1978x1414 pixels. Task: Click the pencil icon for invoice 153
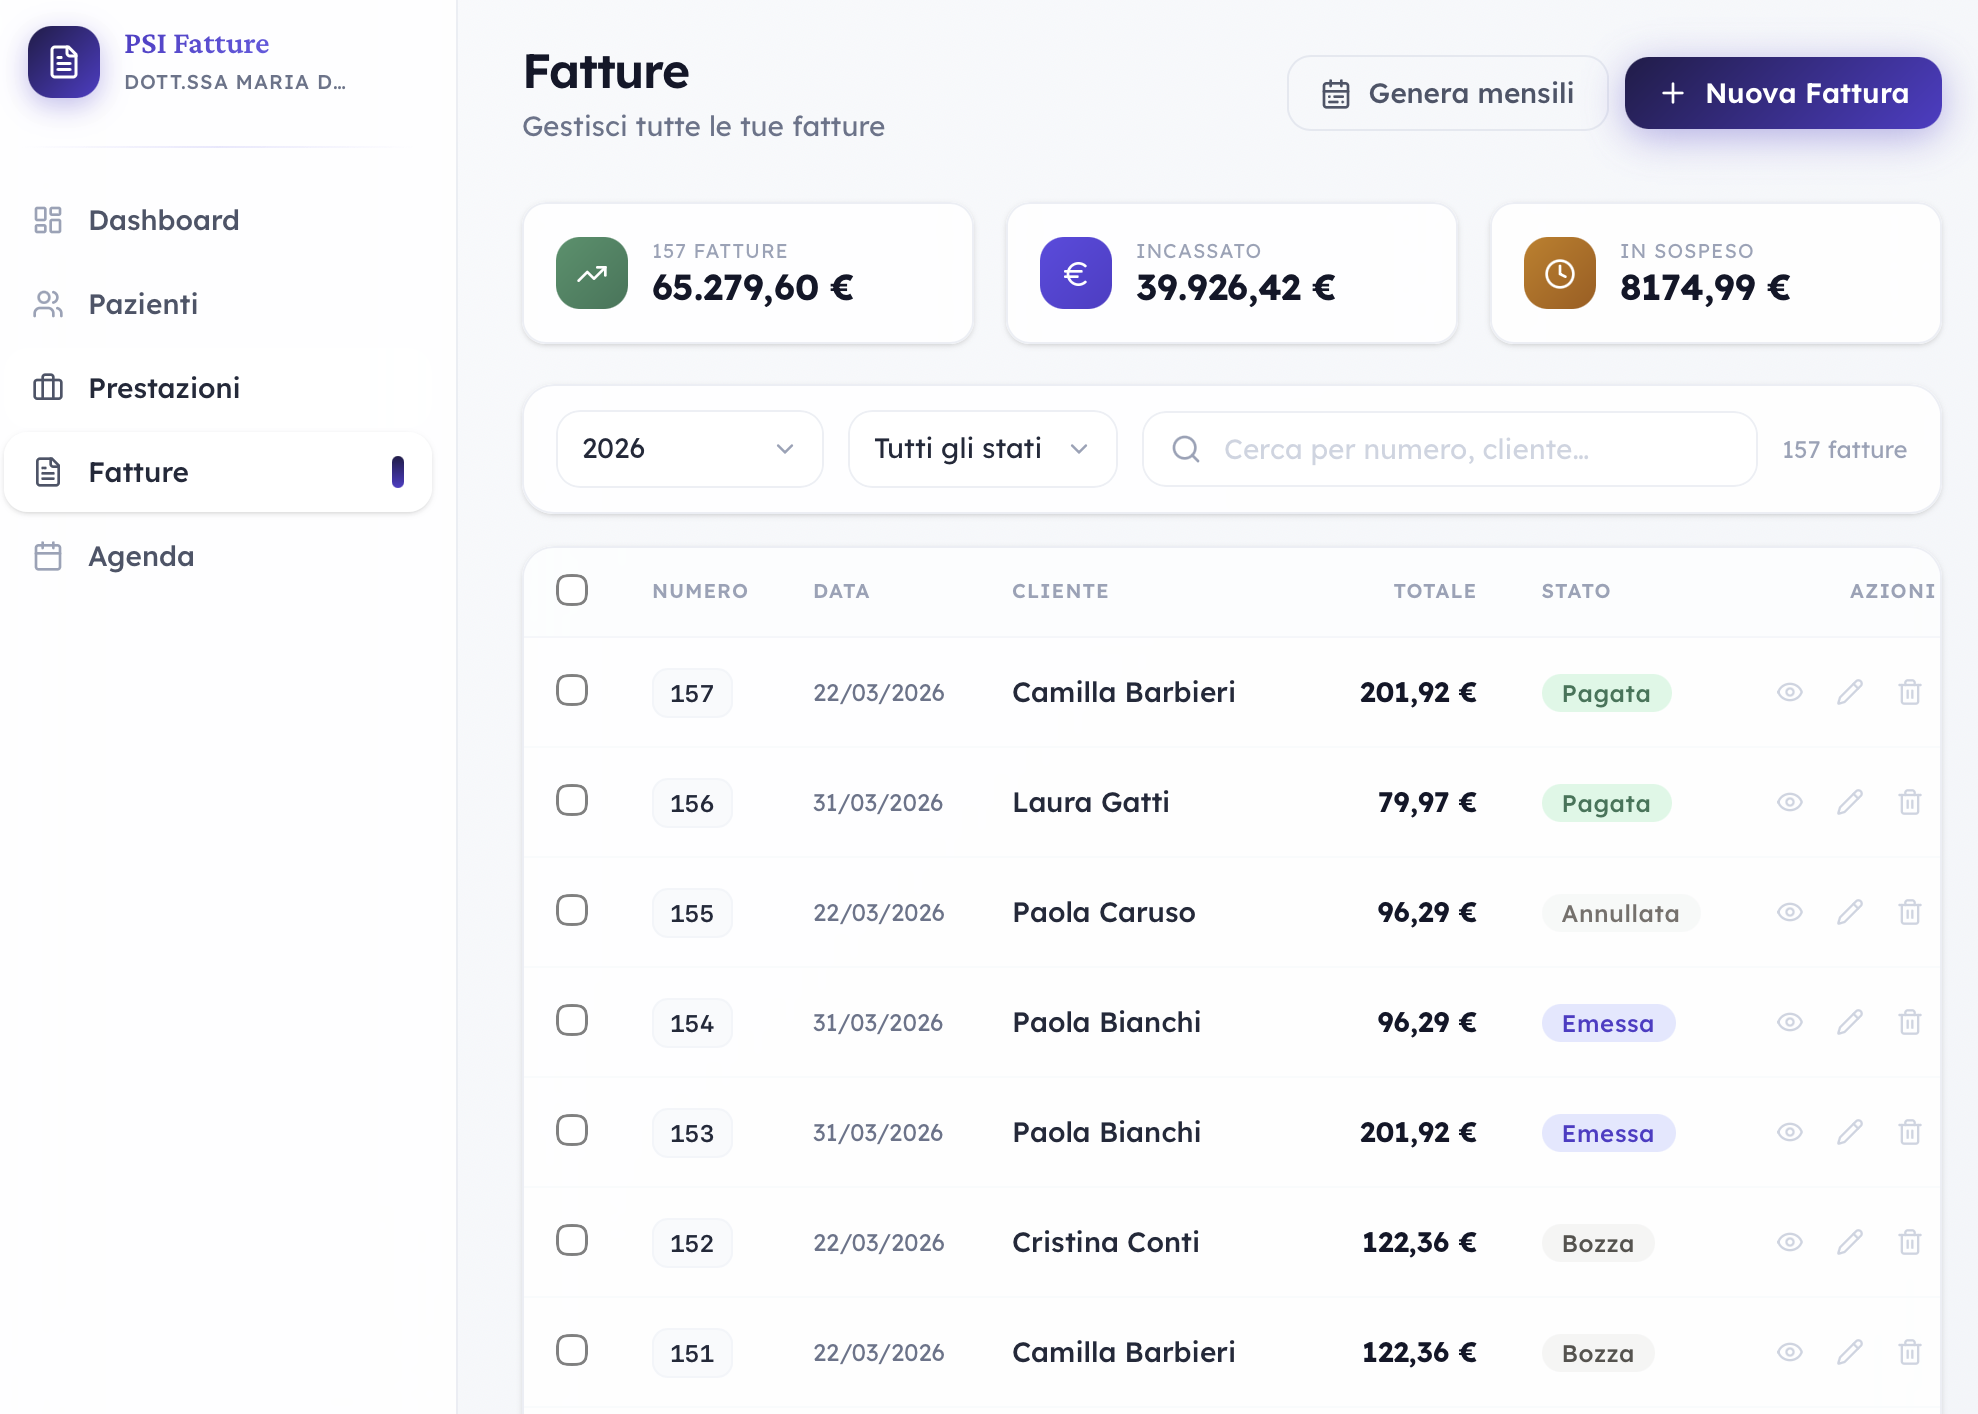(1849, 1132)
